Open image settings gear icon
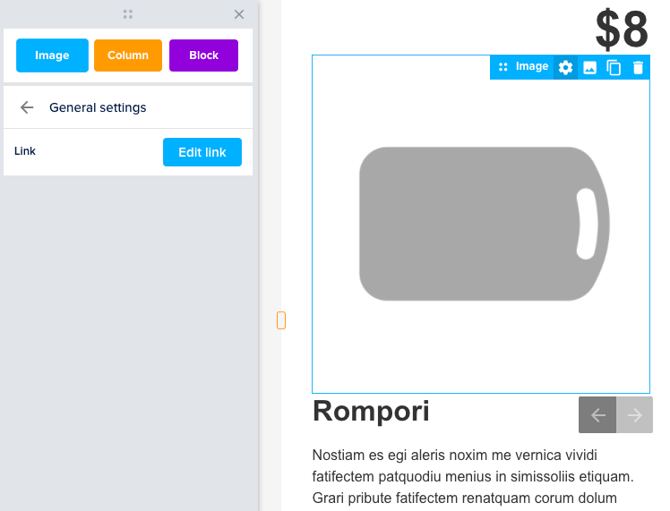 point(565,68)
